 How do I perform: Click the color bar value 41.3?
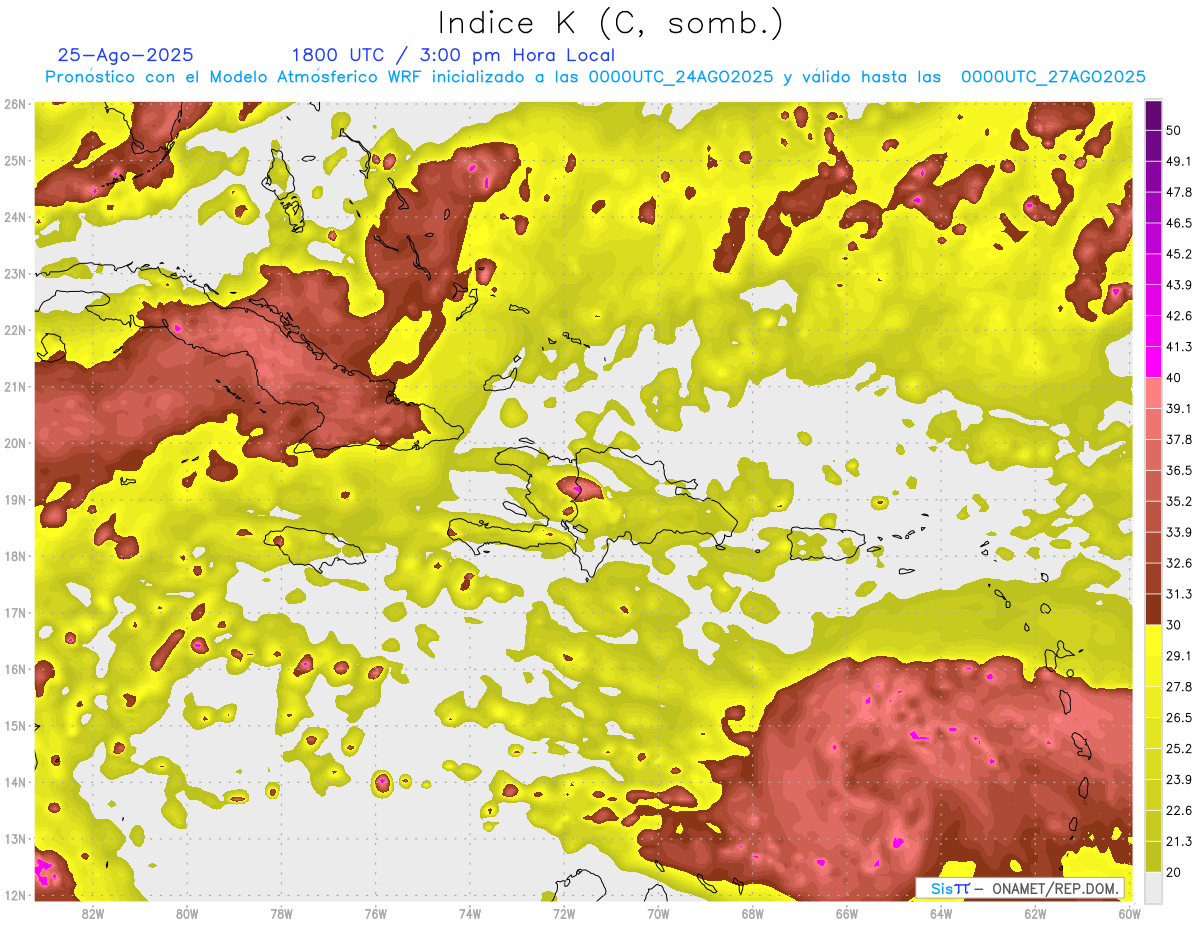pos(1179,347)
